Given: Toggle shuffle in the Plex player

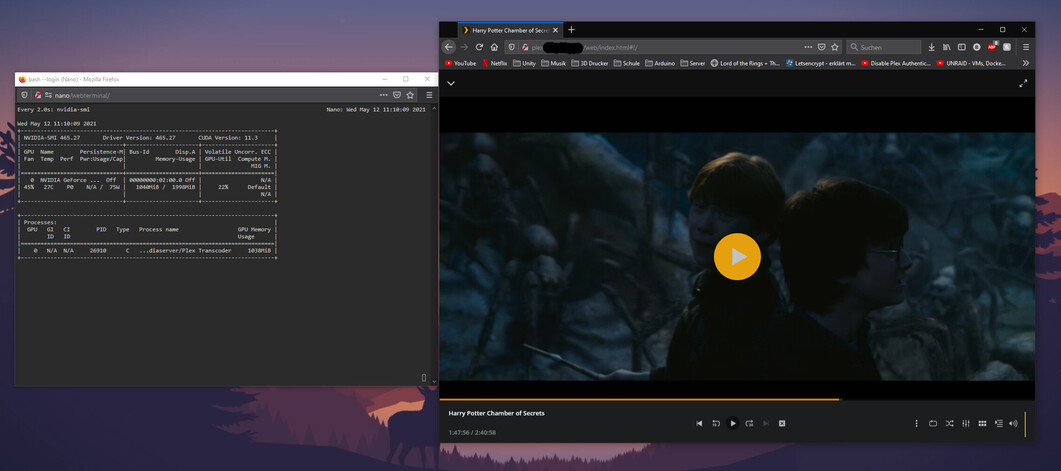Looking at the screenshot, I should coord(949,424).
